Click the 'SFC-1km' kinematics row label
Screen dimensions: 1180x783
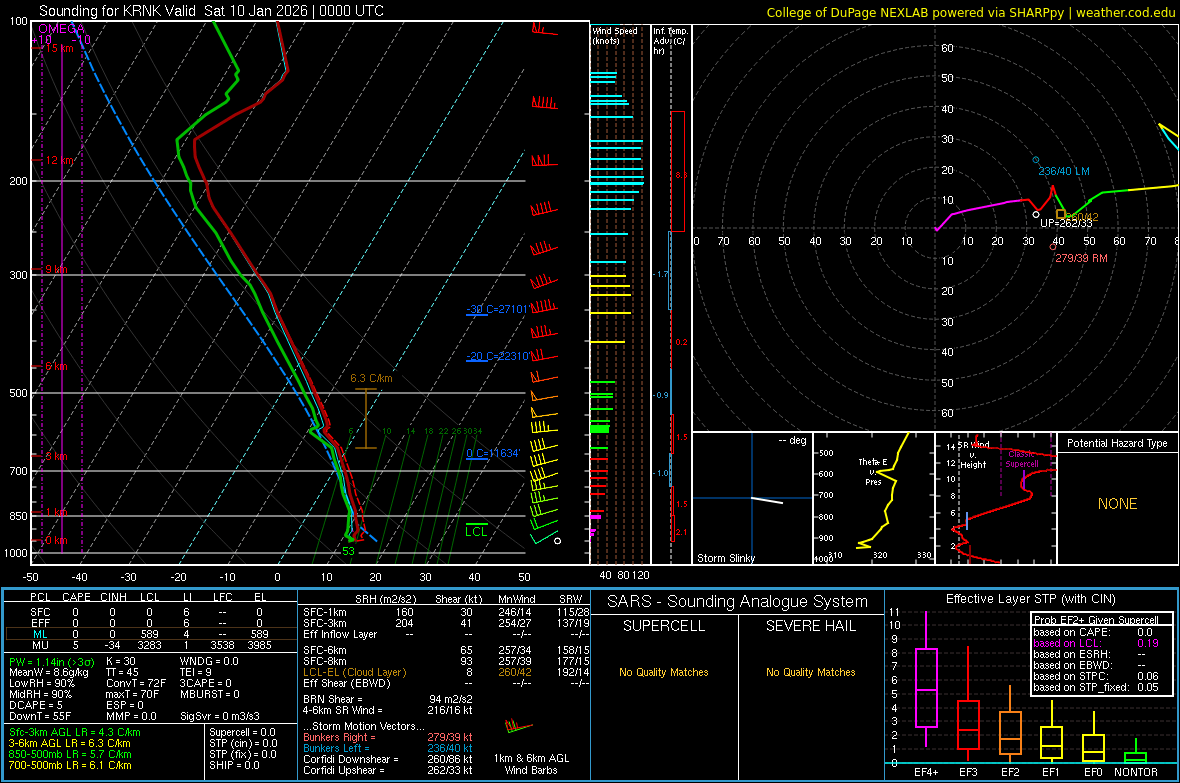[325, 612]
